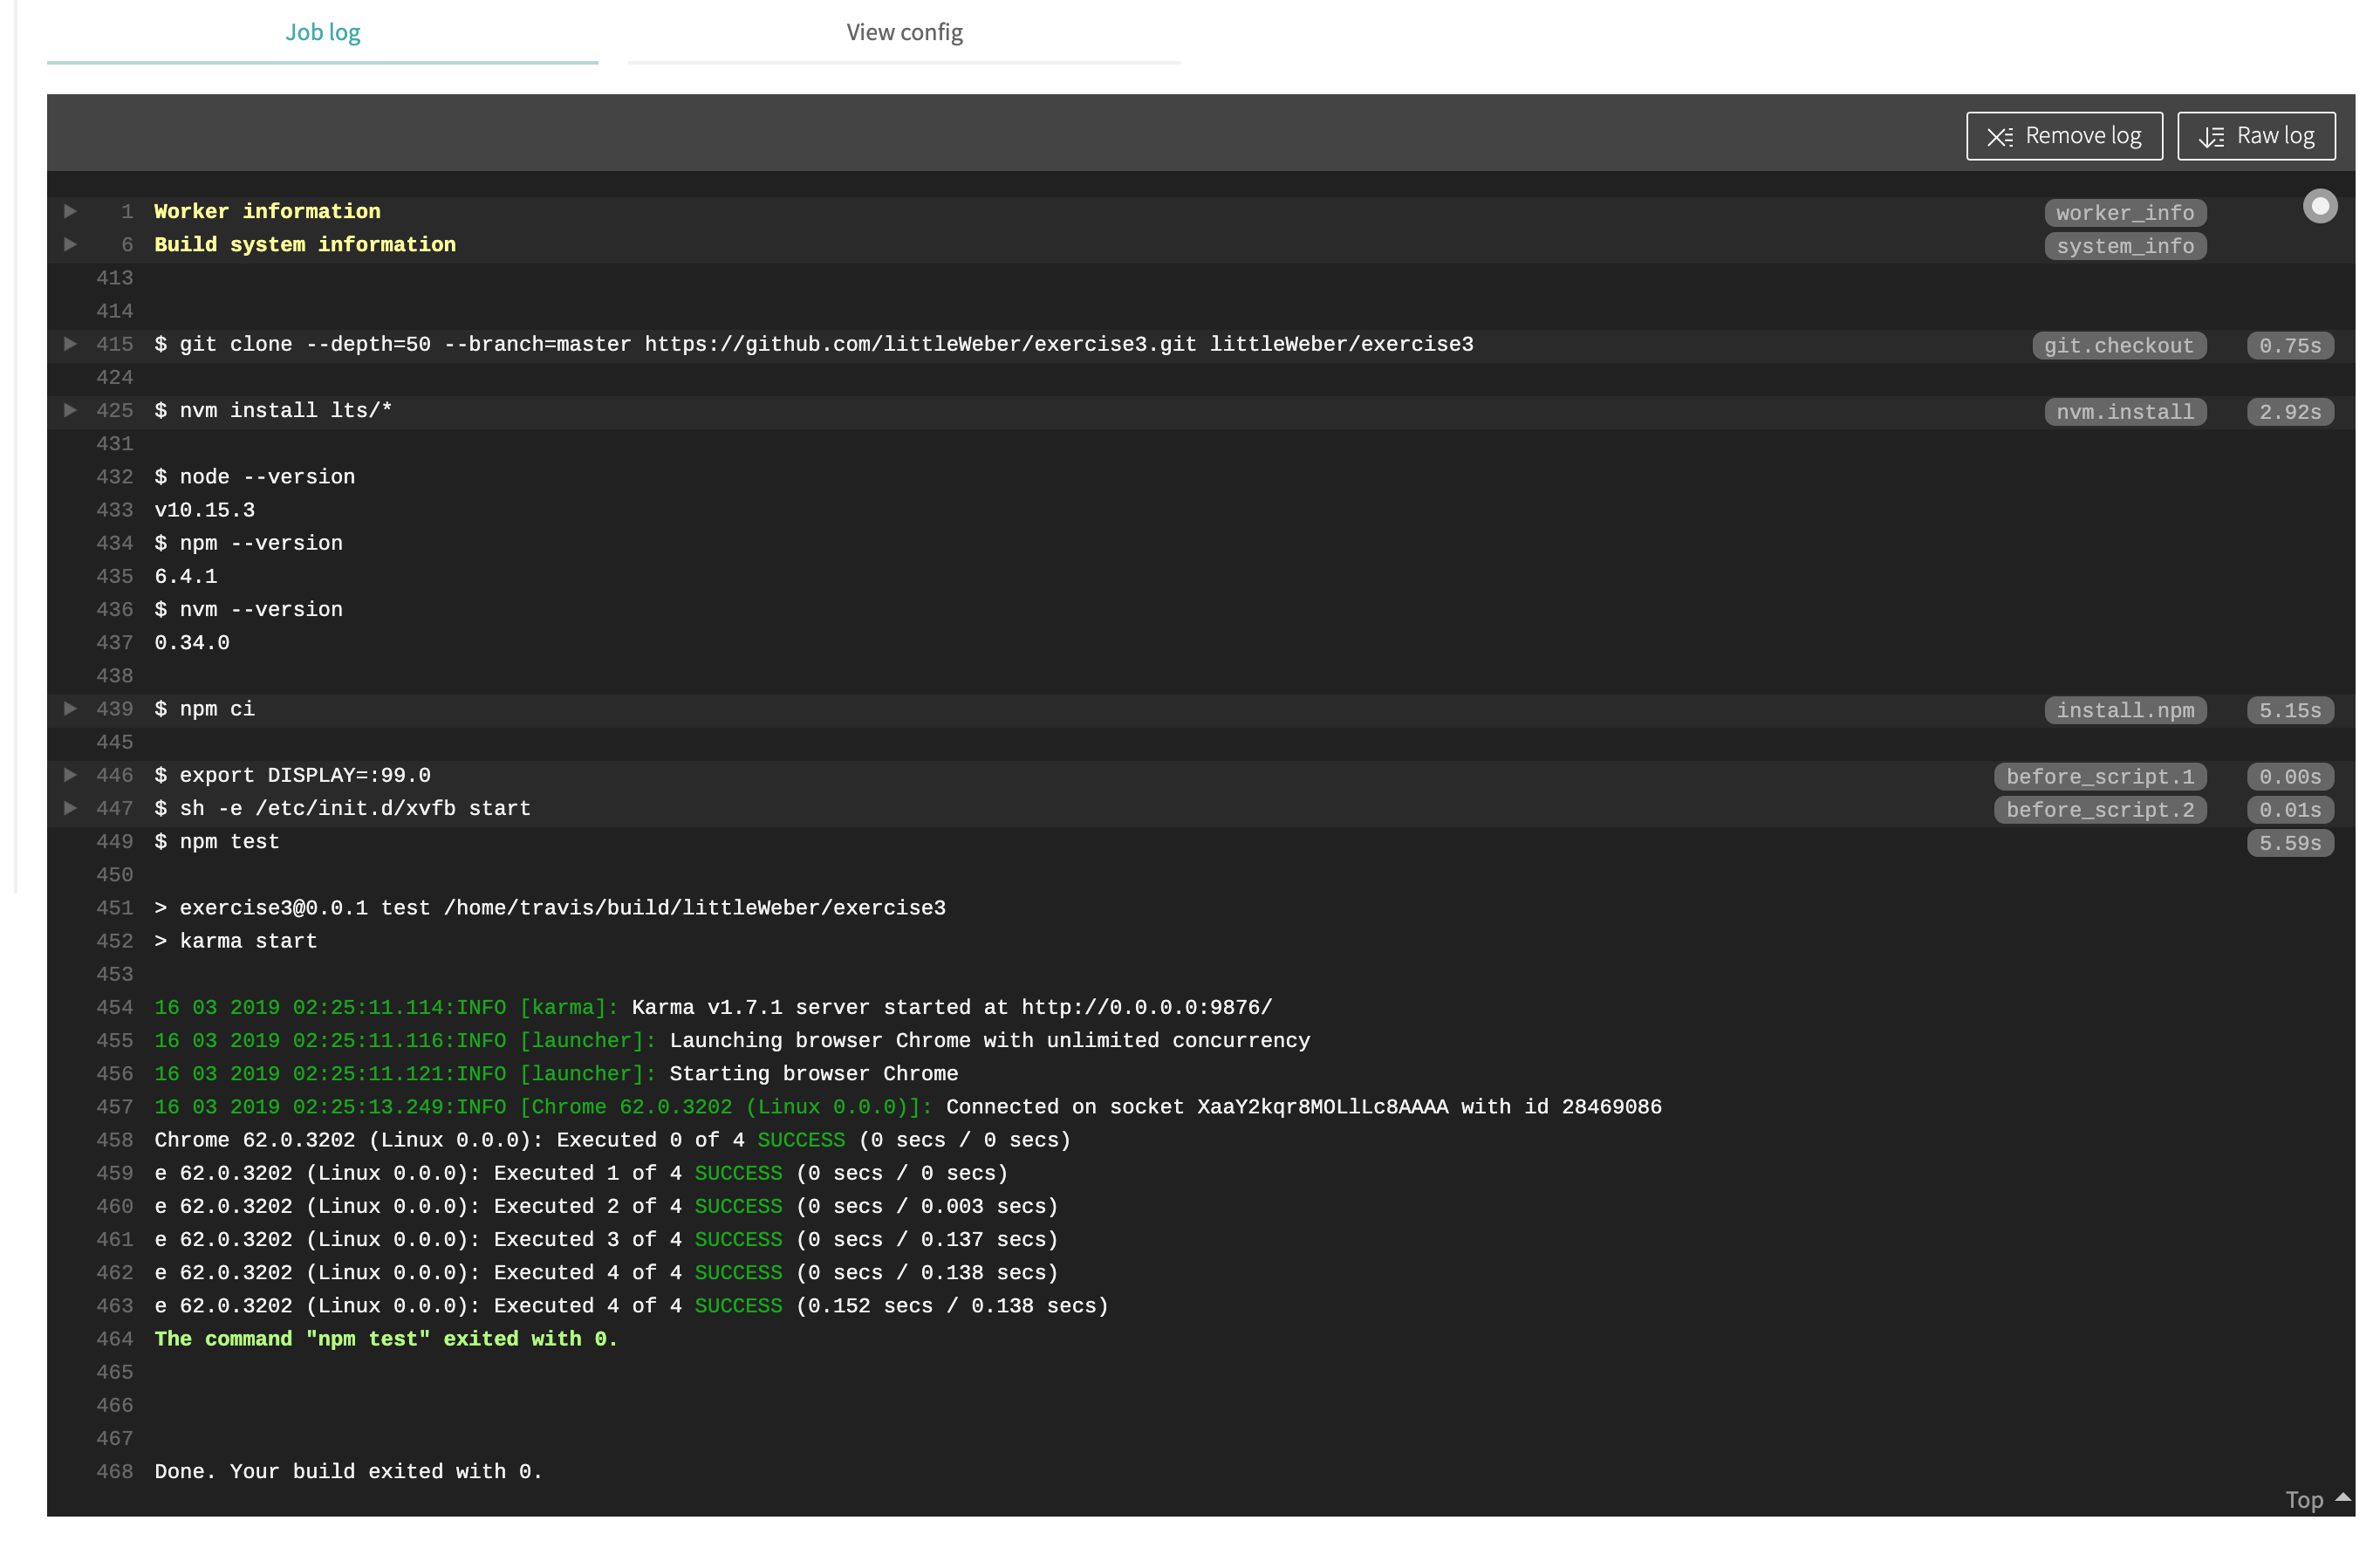
Task: Click the git.checkout fold label
Action: pyautogui.click(x=2118, y=346)
